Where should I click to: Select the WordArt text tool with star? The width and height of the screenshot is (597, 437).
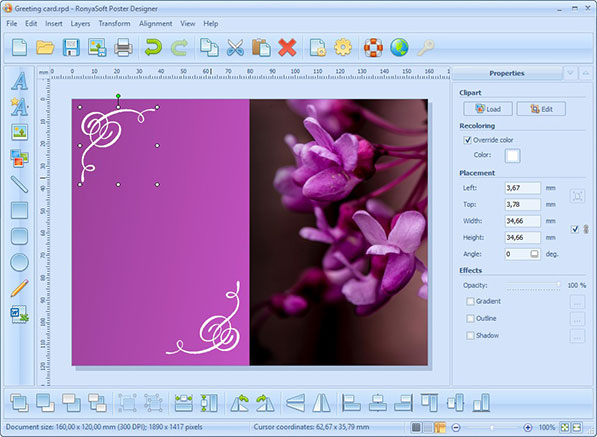click(19, 107)
